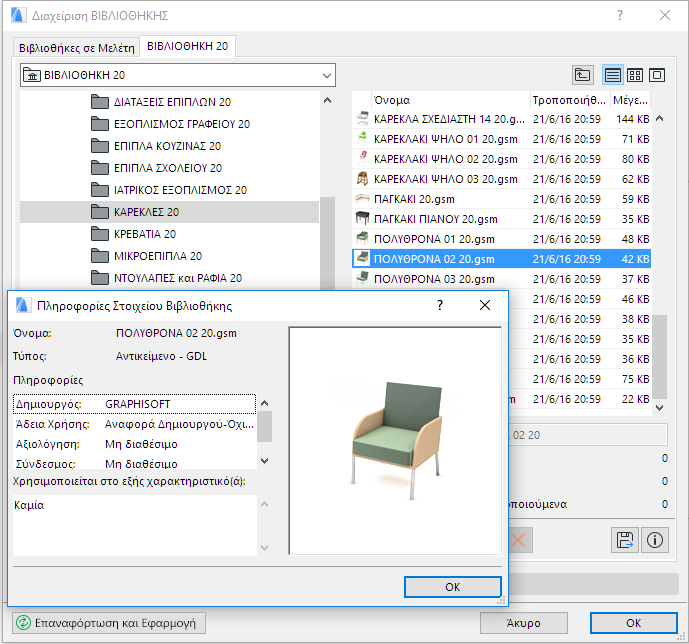Click the save/export library part icon
Image resolution: width=689 pixels, height=644 pixels.
[624, 540]
